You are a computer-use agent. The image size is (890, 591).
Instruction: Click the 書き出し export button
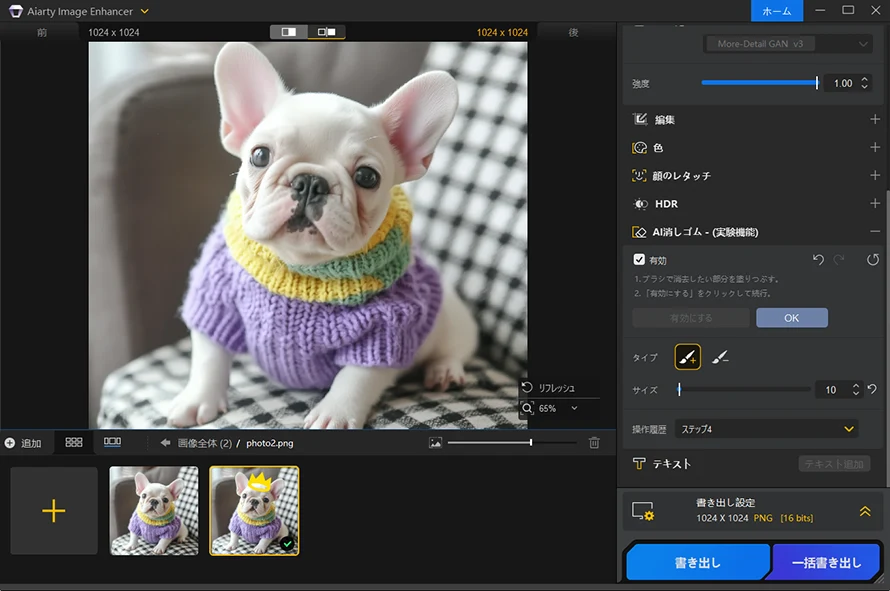pos(697,562)
